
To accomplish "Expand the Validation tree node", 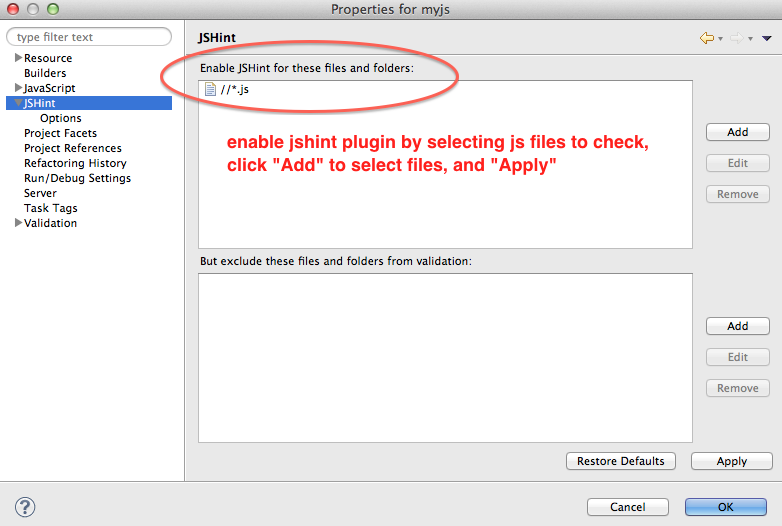I will [19, 223].
